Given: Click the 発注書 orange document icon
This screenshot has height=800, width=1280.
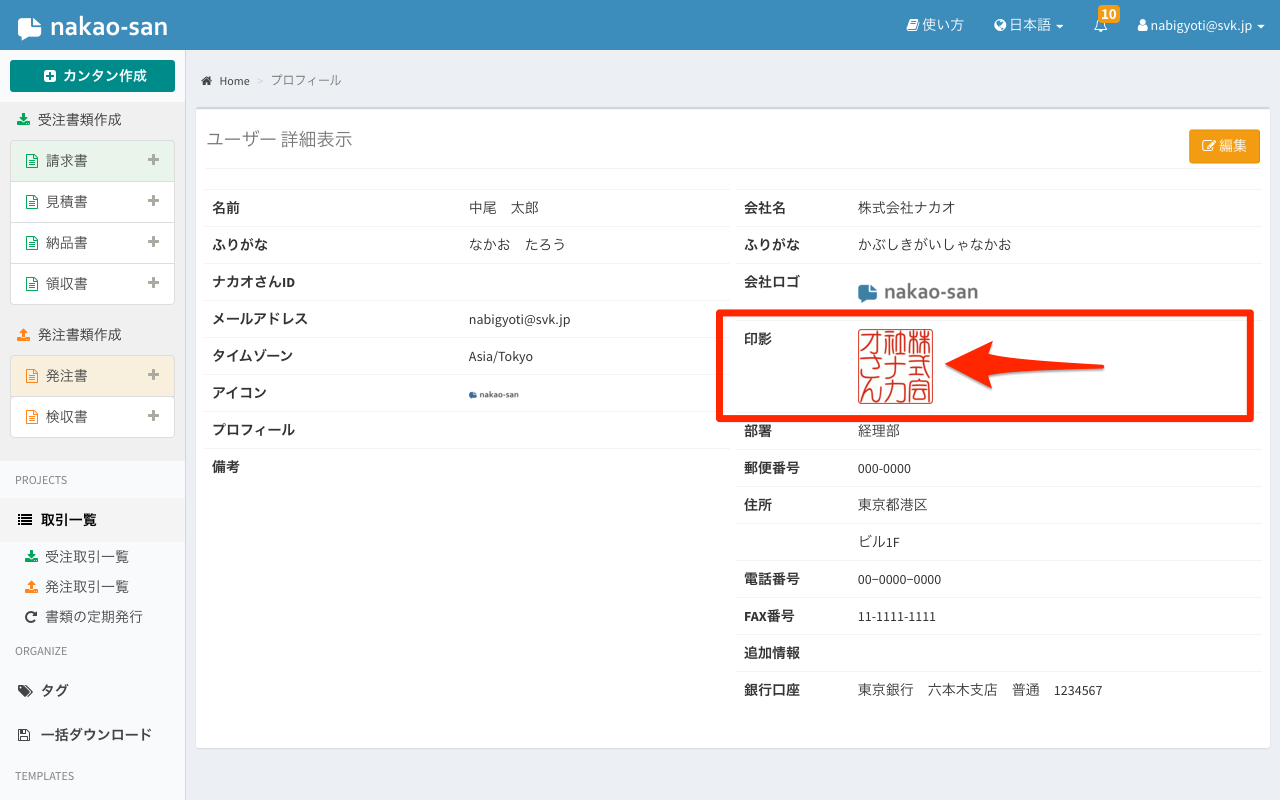Looking at the screenshot, I should pyautogui.click(x=32, y=376).
